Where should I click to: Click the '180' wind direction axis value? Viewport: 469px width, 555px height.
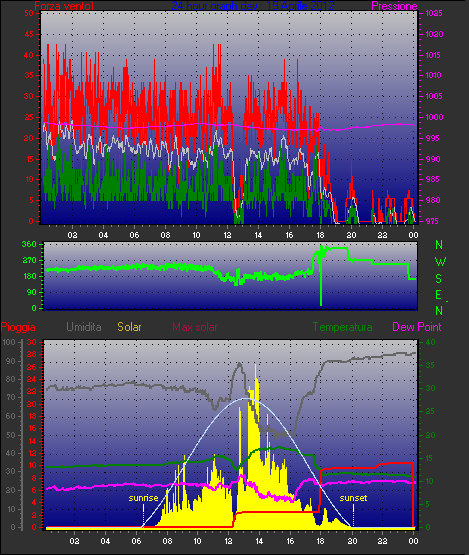click(29, 276)
